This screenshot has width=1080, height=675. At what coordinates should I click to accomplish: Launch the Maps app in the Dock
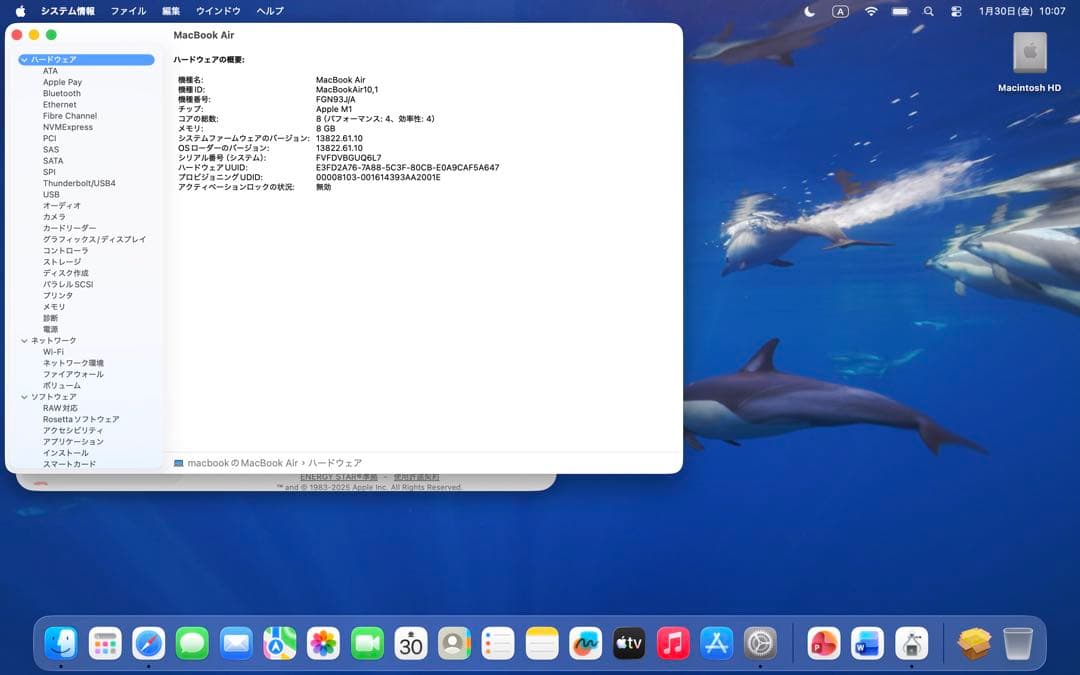tap(280, 645)
